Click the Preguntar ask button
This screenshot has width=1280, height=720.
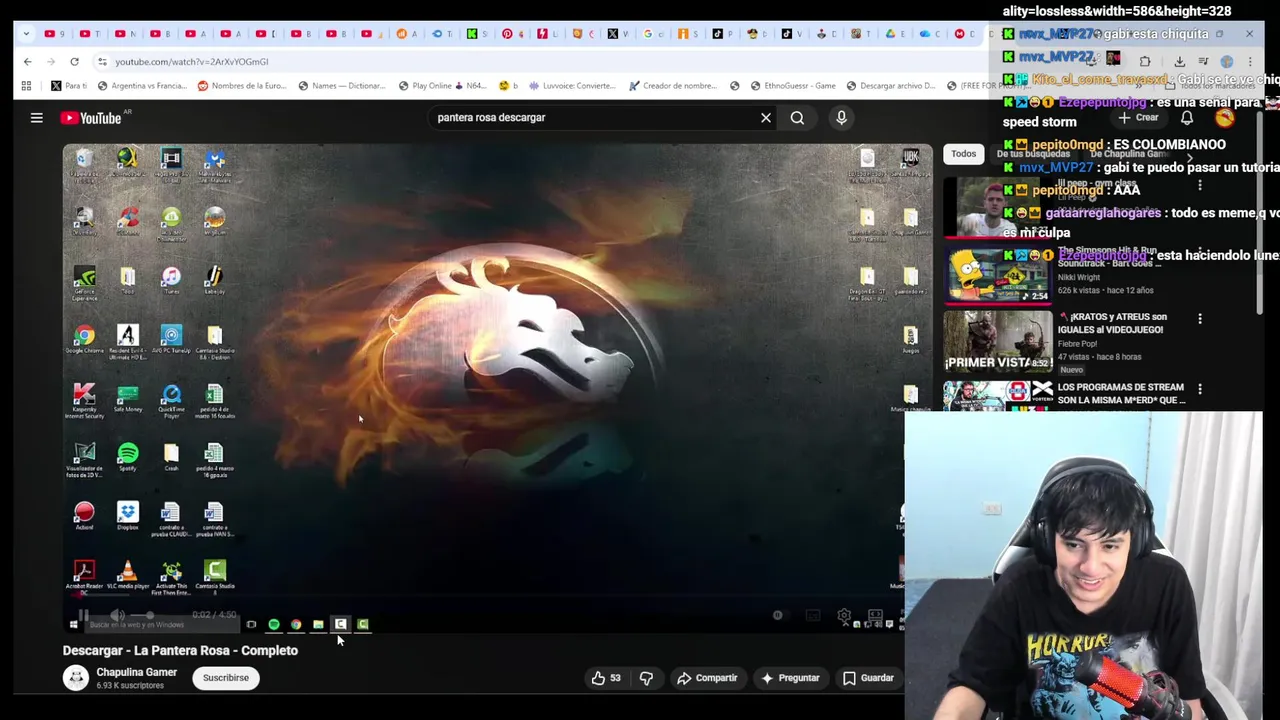click(789, 678)
